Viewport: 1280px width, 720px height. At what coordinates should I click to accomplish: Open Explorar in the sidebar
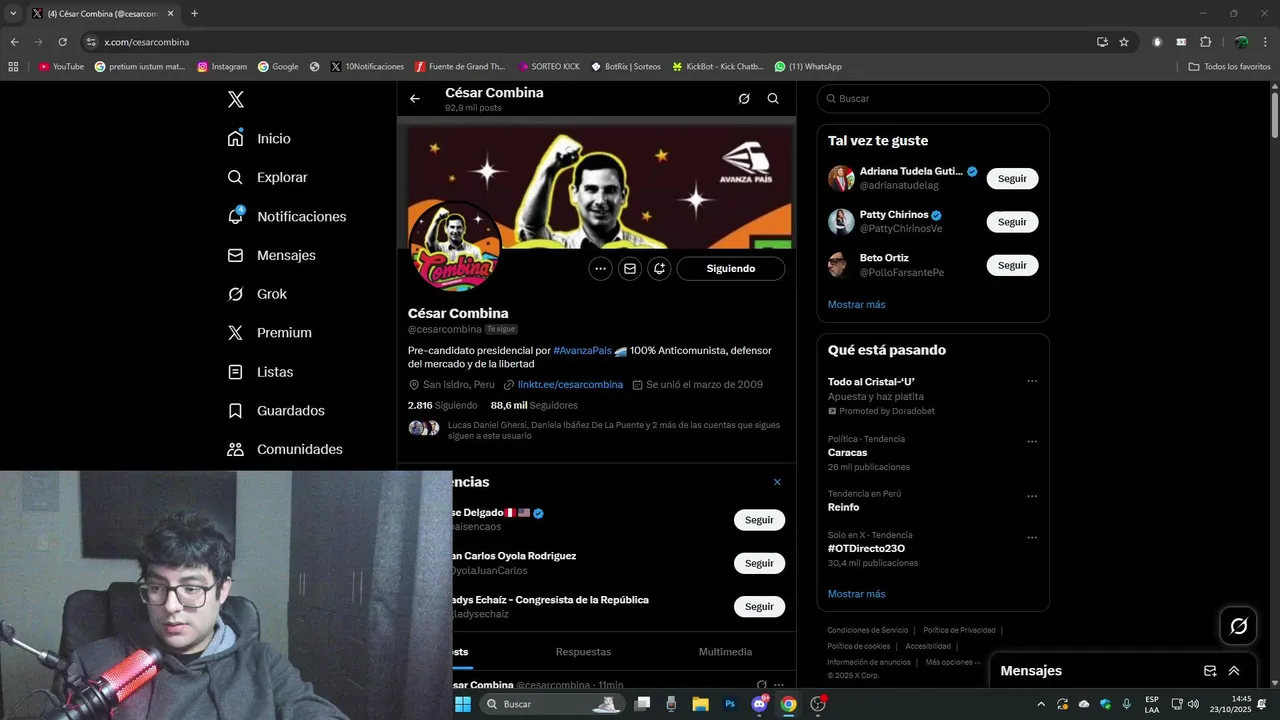[x=267, y=177]
